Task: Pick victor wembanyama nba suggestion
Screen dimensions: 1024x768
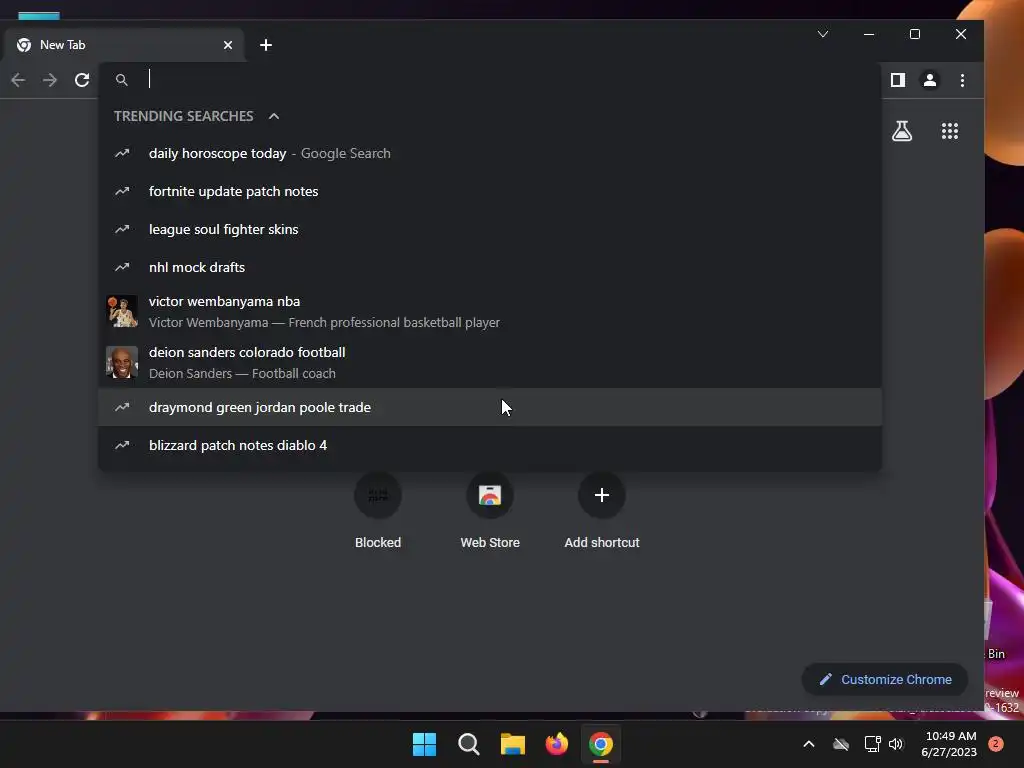Action: (490, 312)
